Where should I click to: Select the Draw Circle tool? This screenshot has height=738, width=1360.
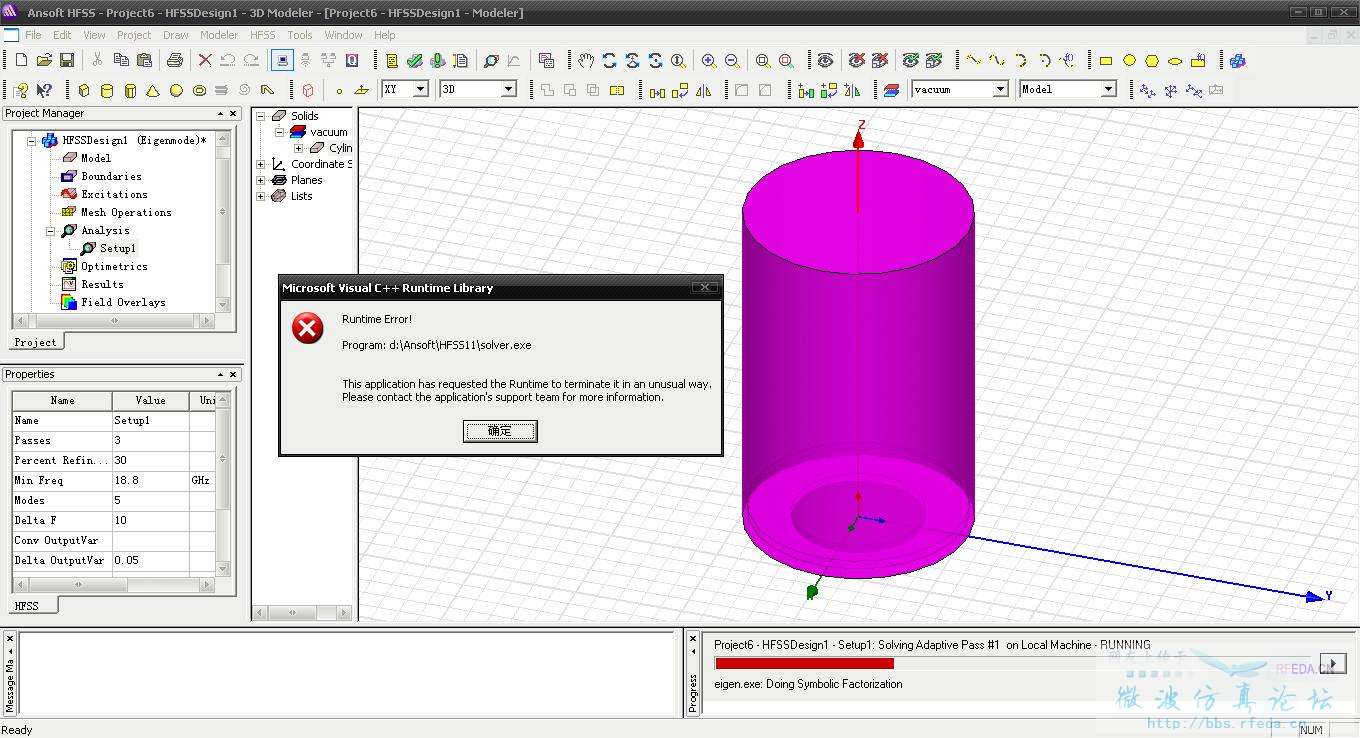1129,61
